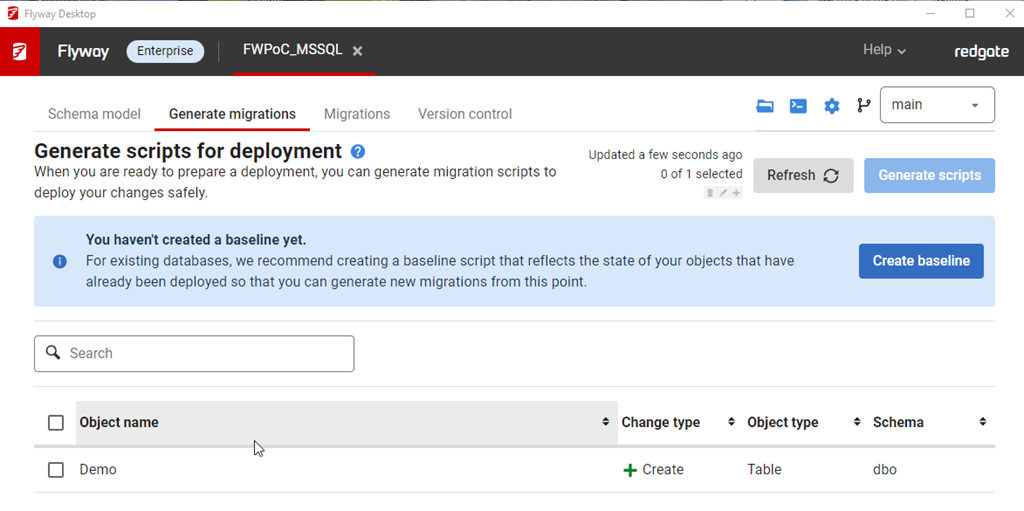Click the redgate logo

click(981, 51)
